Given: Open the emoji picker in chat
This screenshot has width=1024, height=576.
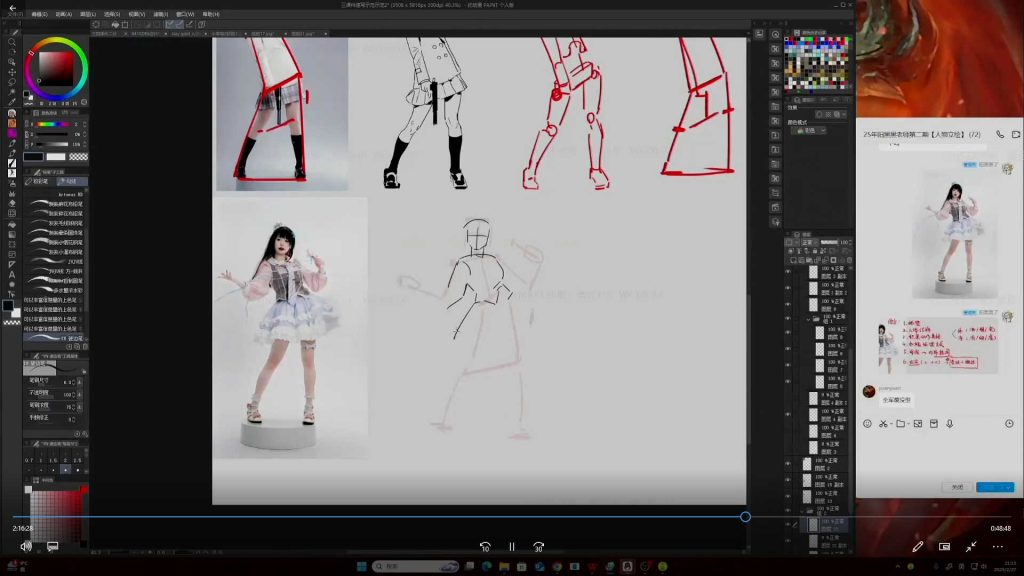Looking at the screenshot, I should (x=867, y=424).
